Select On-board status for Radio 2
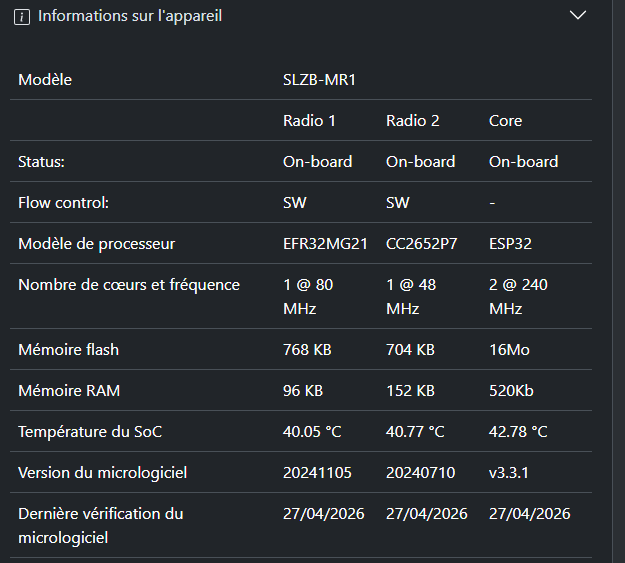625x563 pixels. coord(421,161)
